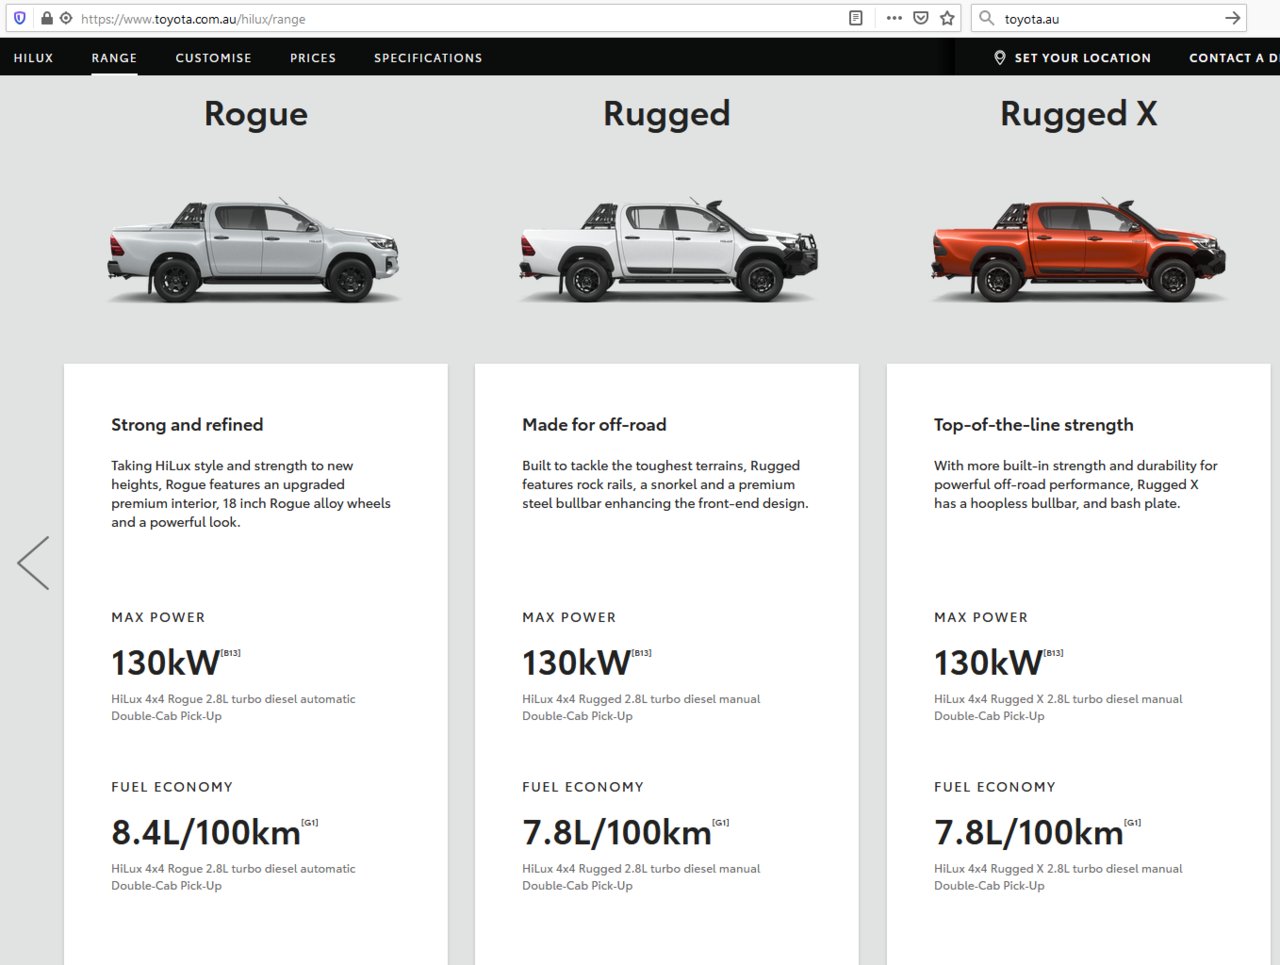1280x965 pixels.
Task: Click the tracking protection shield icon
Action: [19, 18]
